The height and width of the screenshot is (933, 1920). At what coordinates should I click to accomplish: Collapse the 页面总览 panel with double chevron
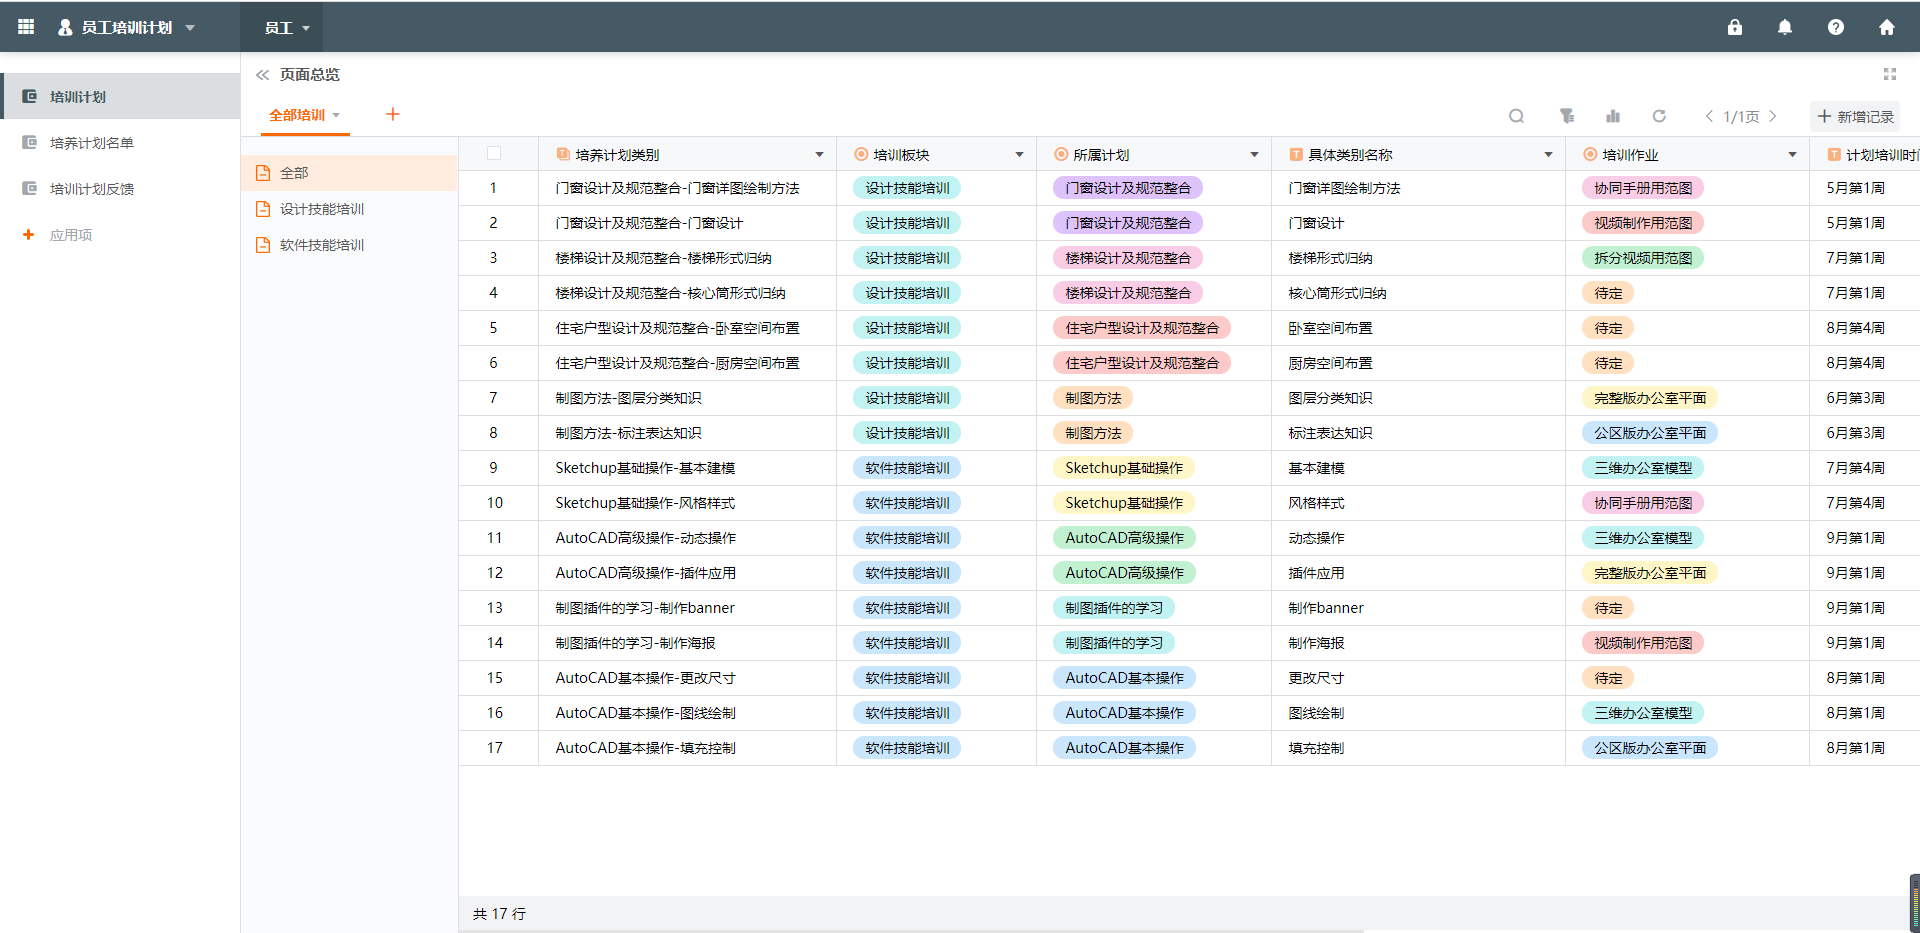(x=262, y=74)
